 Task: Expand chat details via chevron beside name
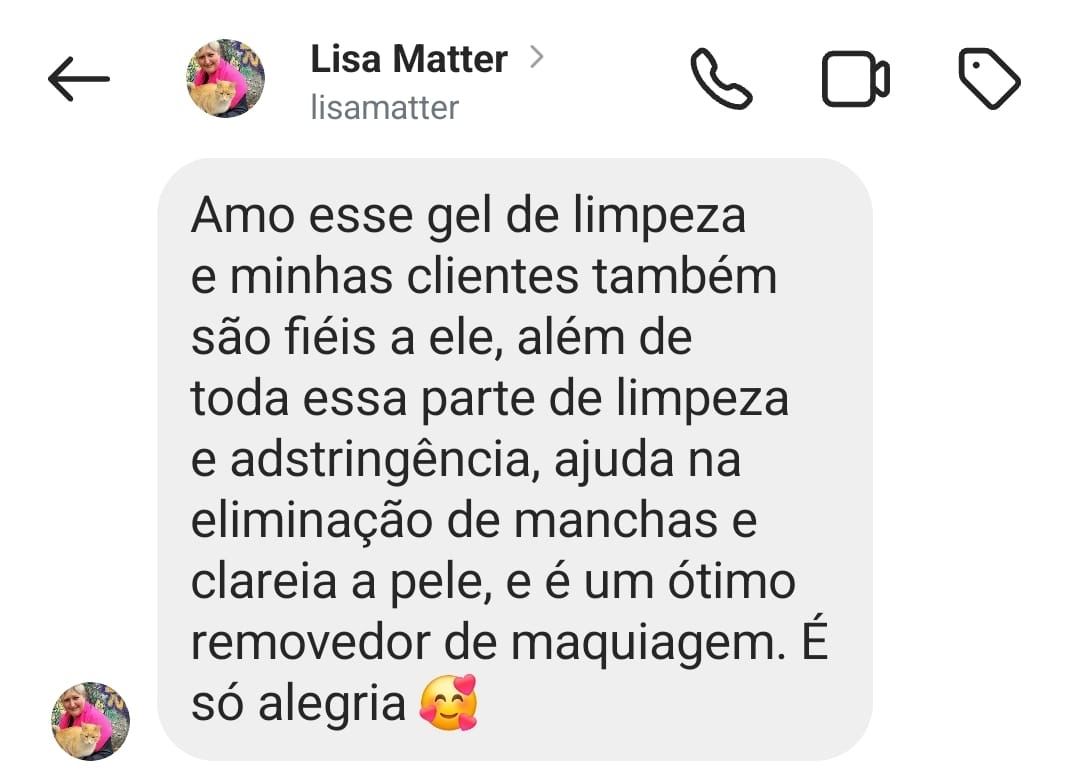[537, 56]
